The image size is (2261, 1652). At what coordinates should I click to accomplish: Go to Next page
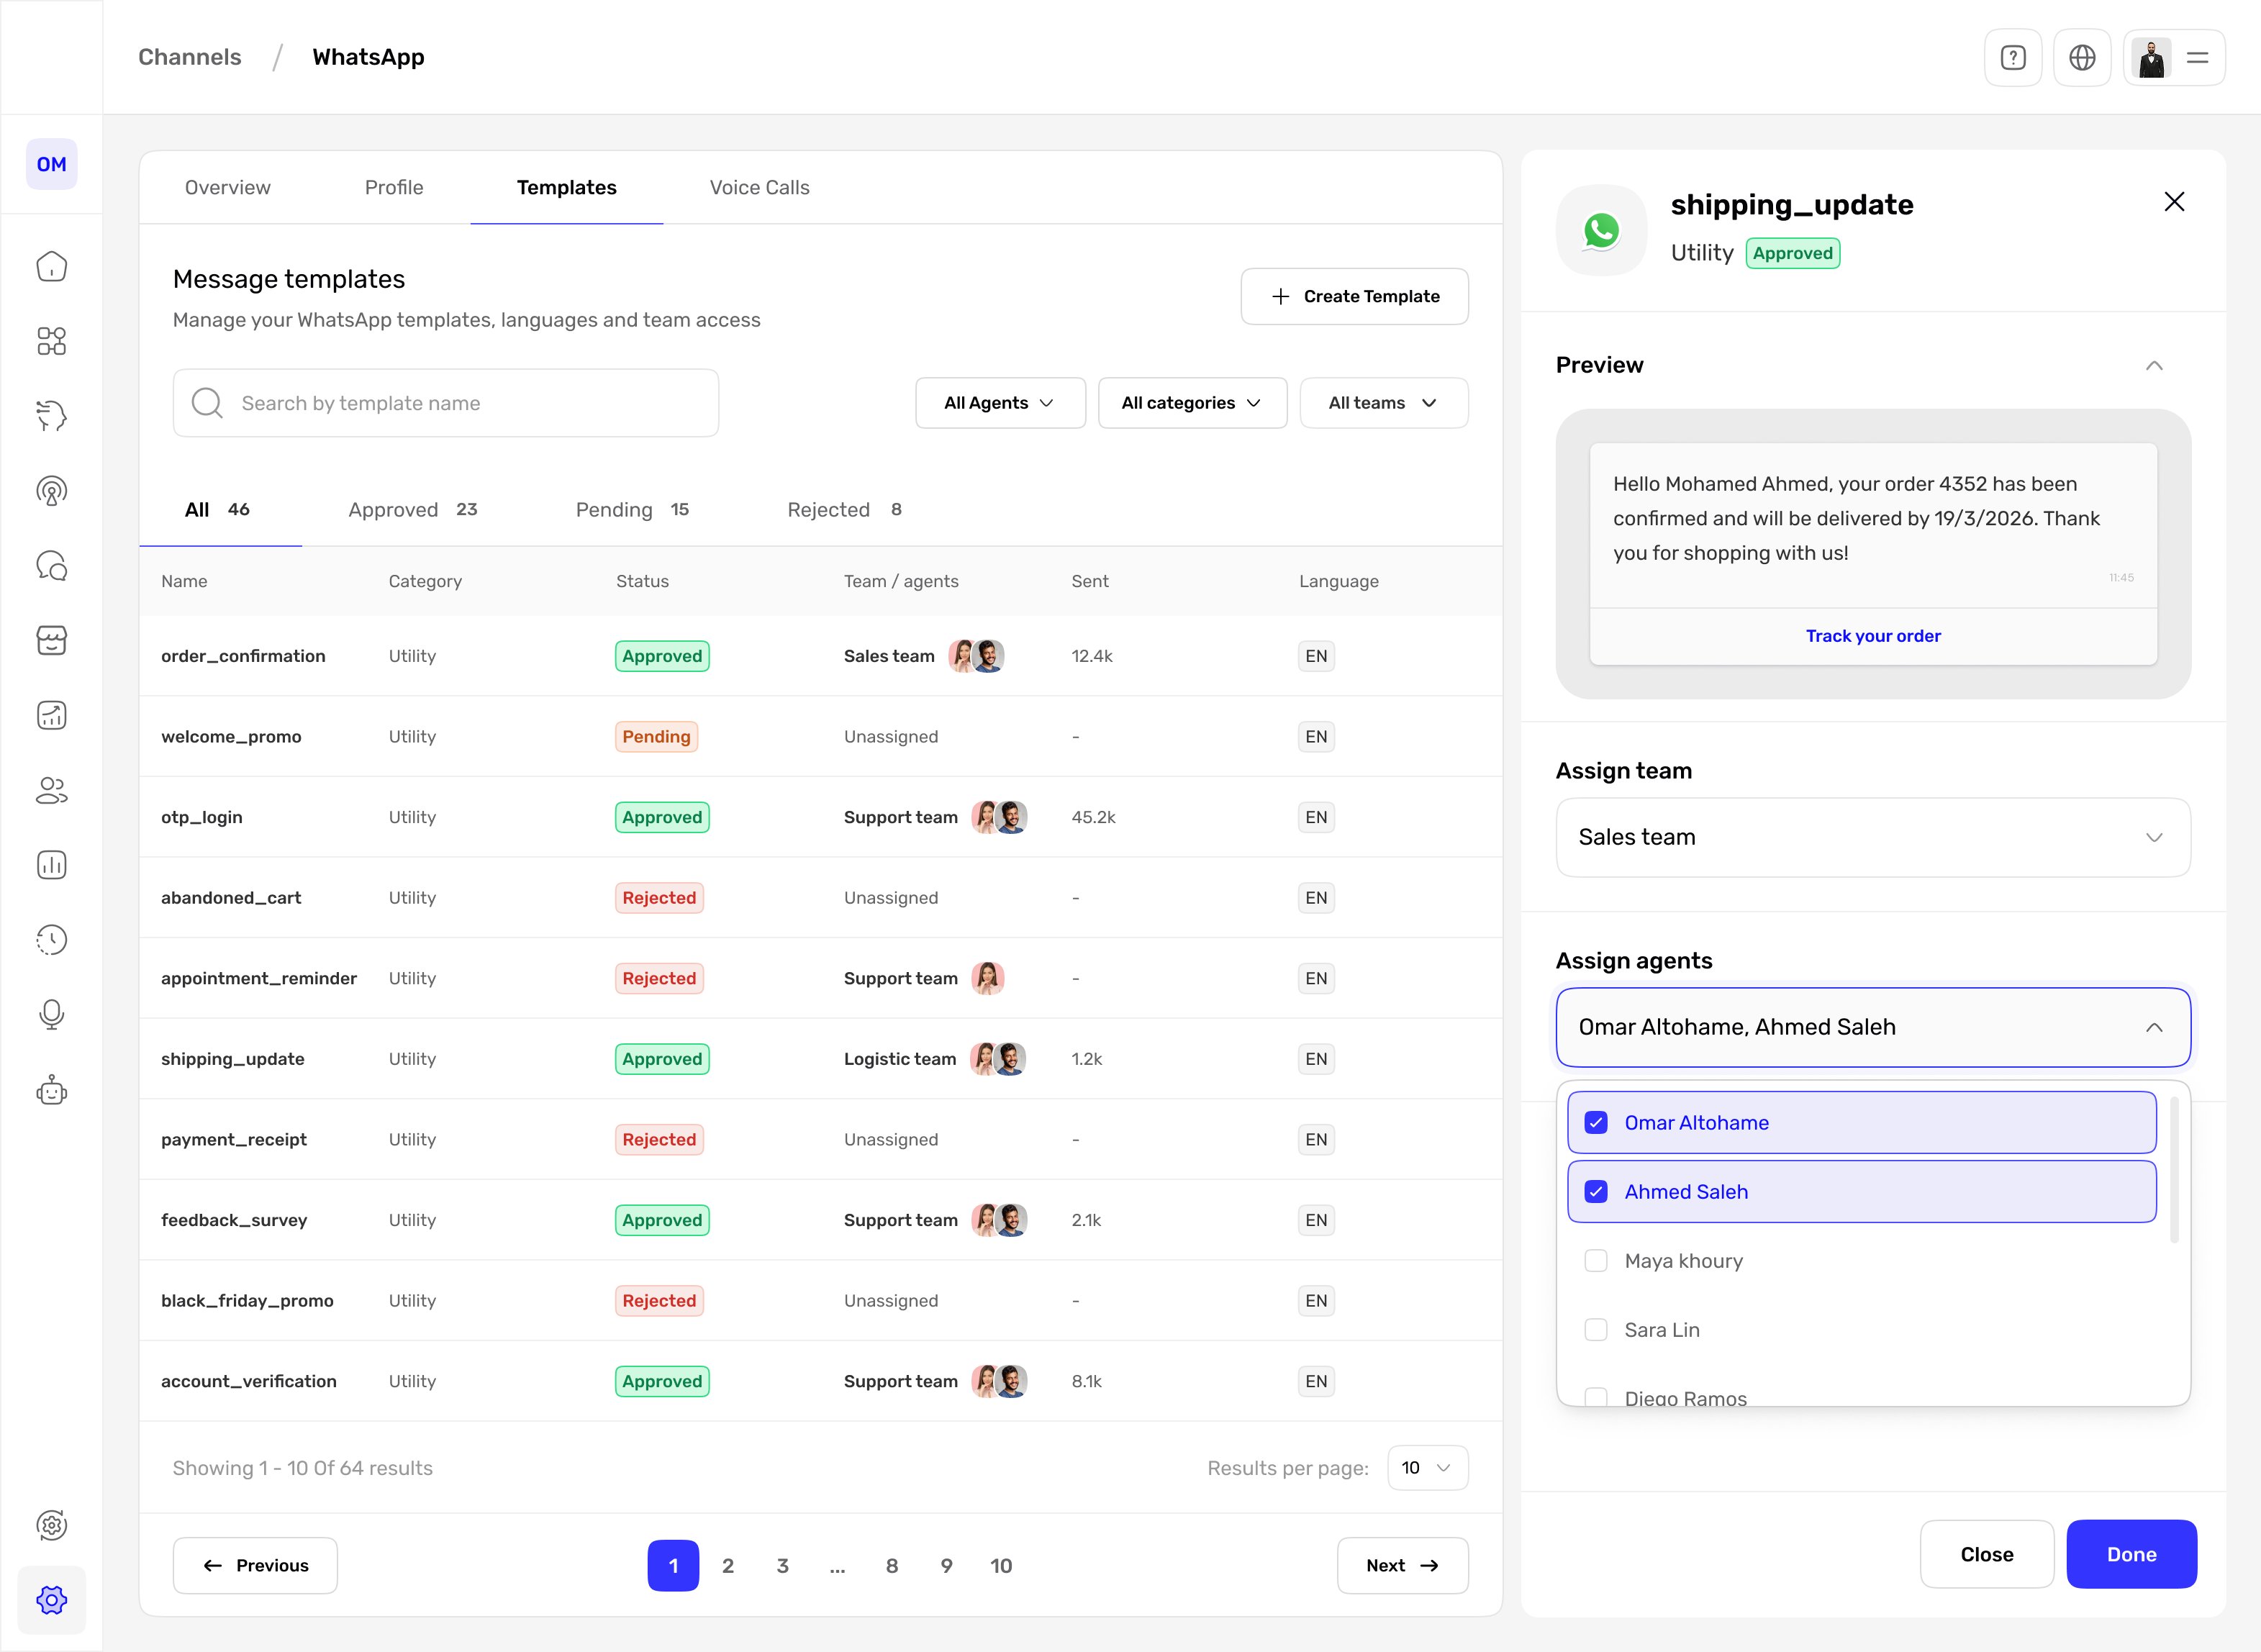click(x=1402, y=1565)
